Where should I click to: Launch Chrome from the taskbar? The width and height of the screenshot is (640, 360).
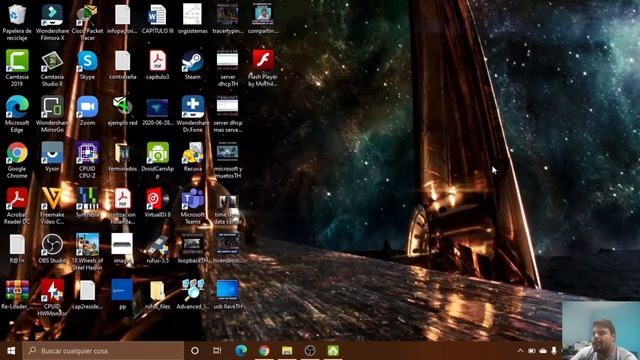[264, 351]
